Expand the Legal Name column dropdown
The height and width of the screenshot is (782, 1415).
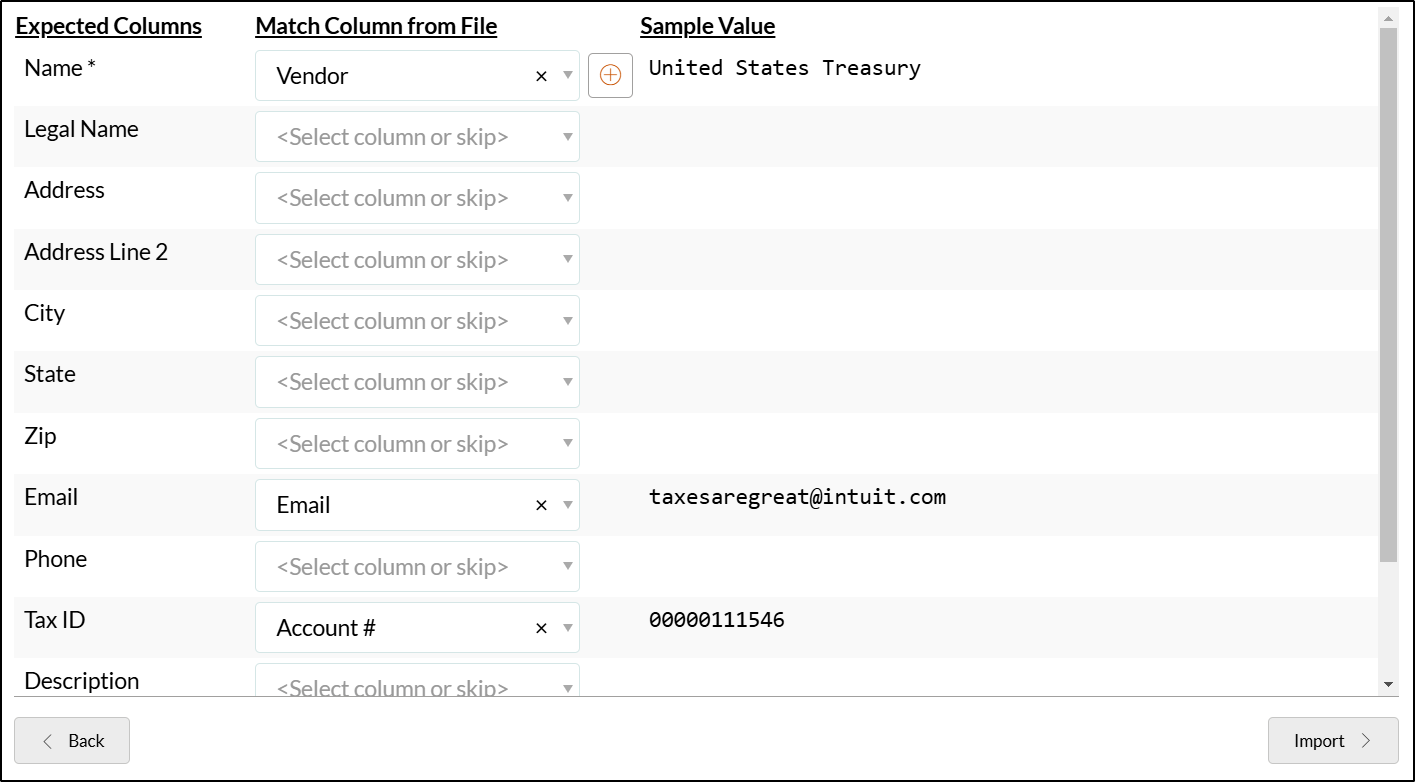click(417, 137)
